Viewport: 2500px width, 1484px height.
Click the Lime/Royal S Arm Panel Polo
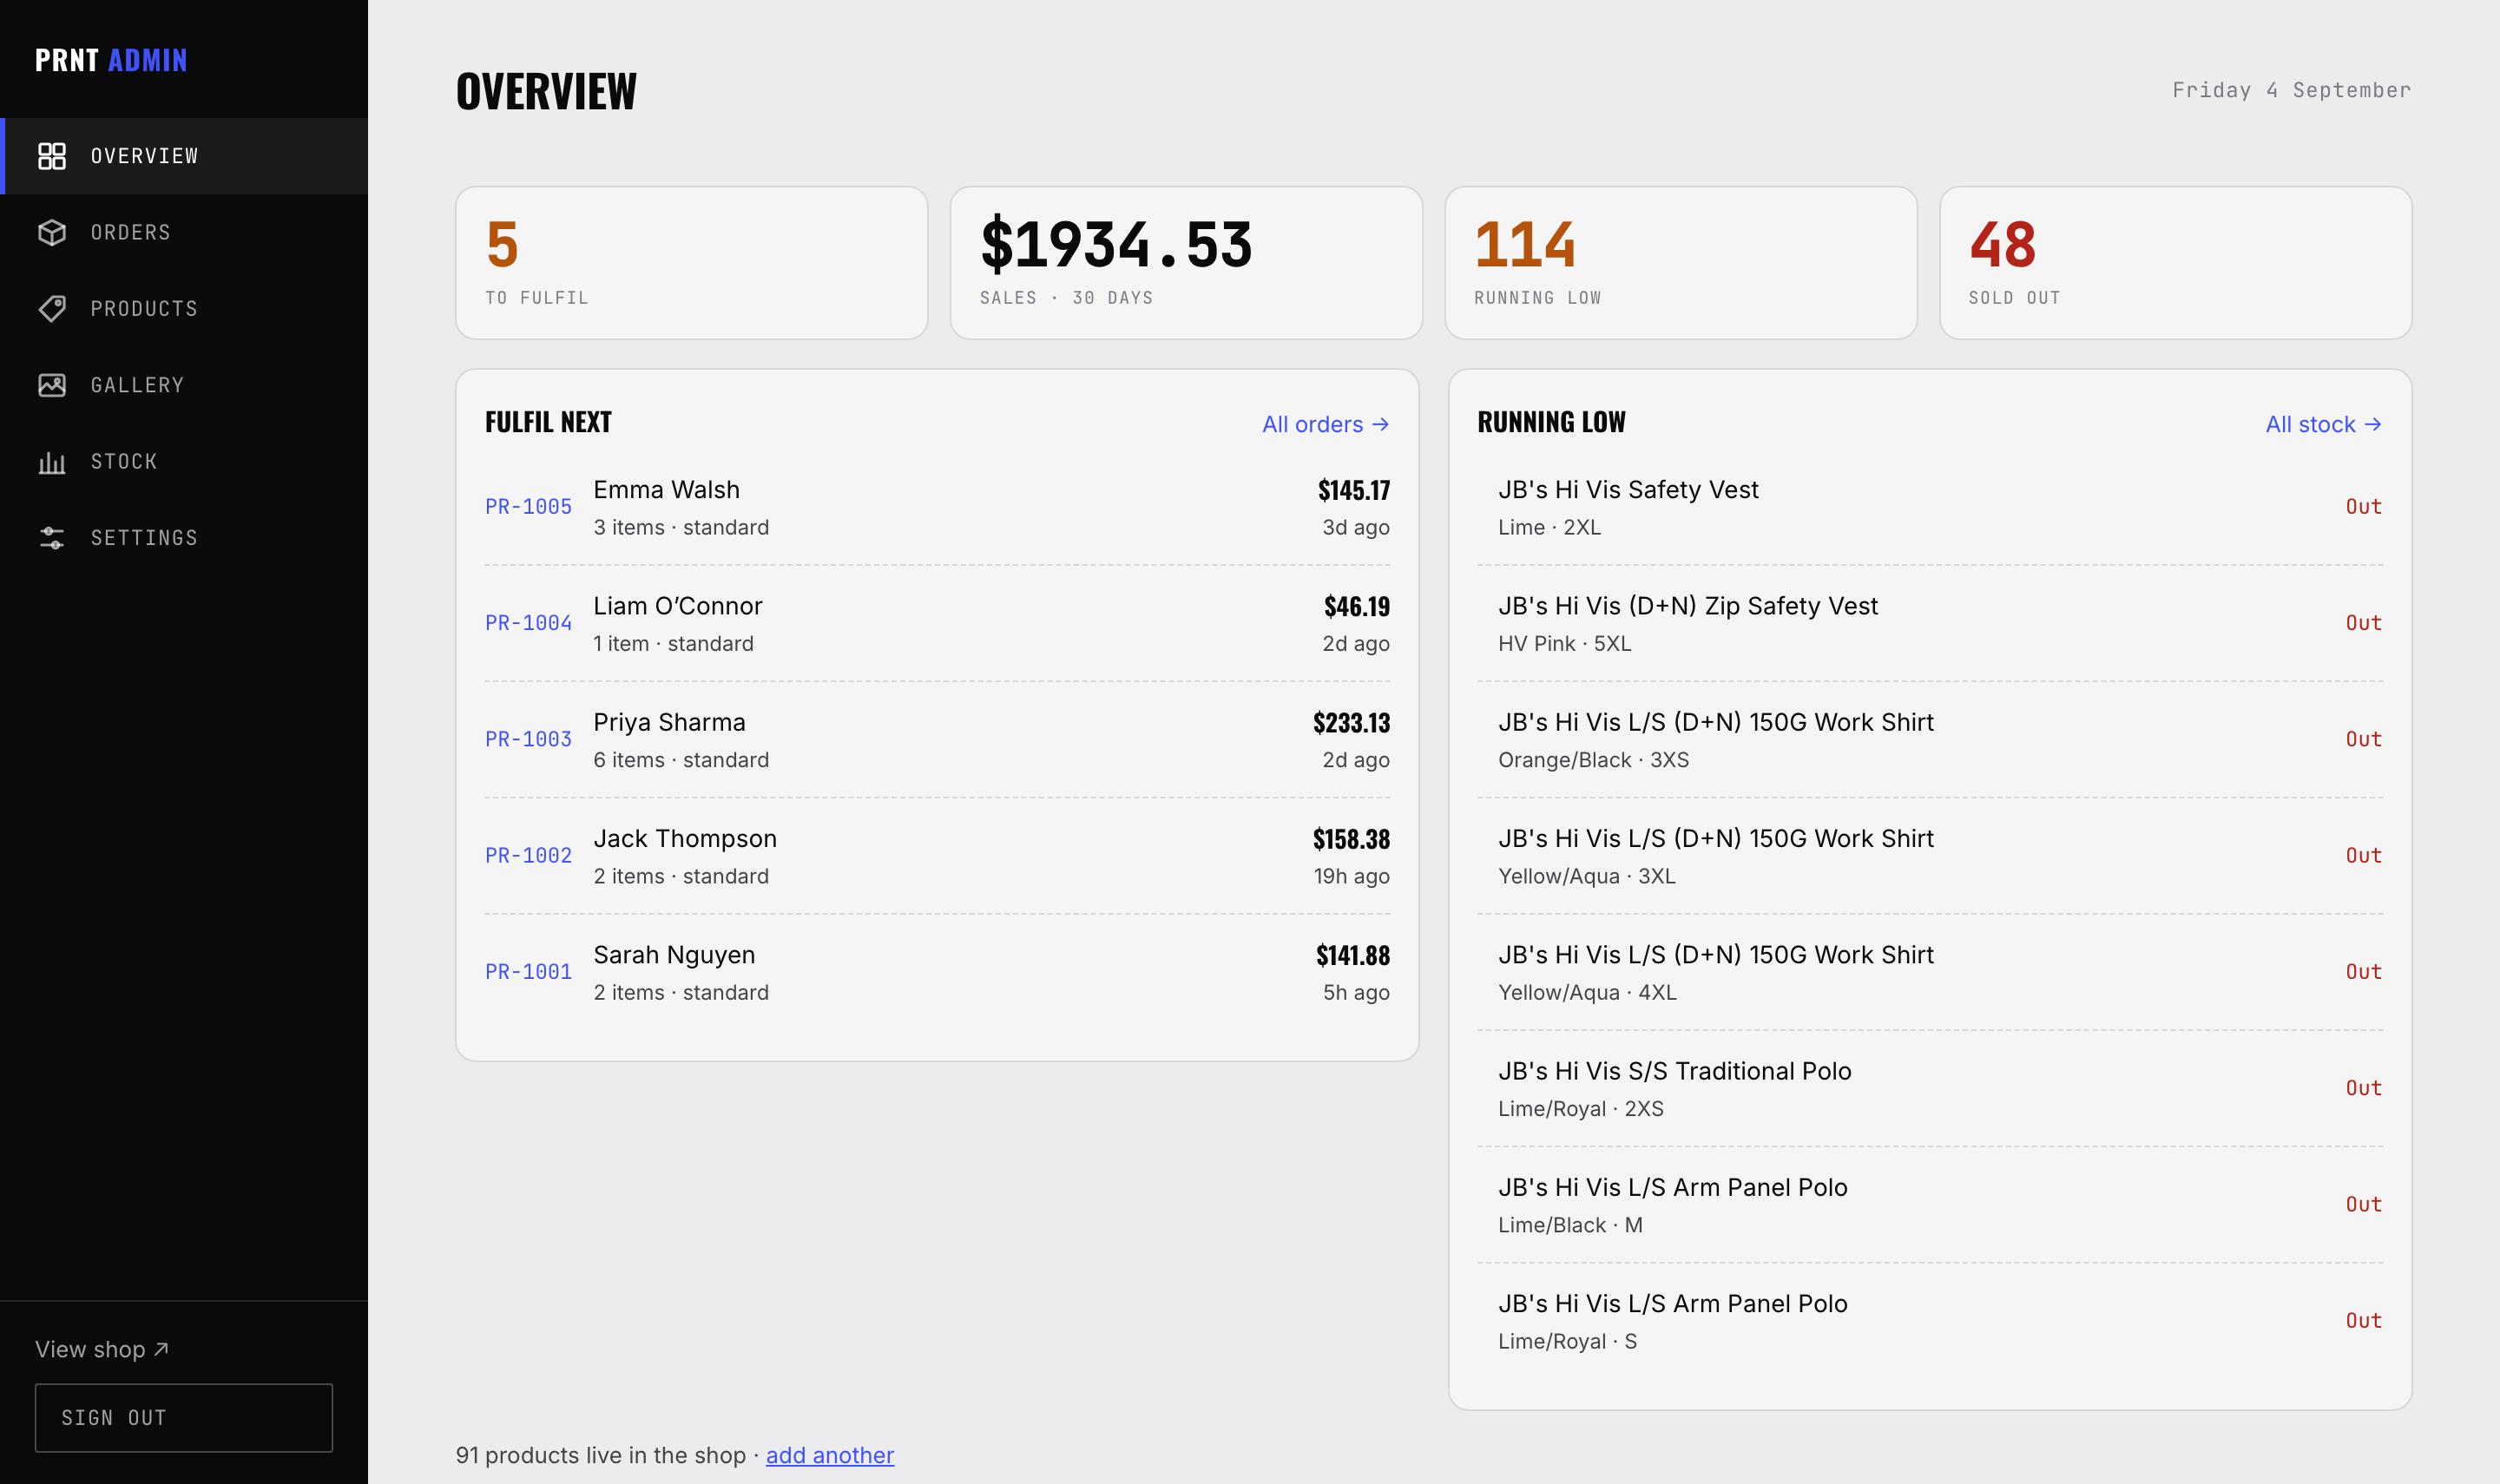pos(1930,1321)
